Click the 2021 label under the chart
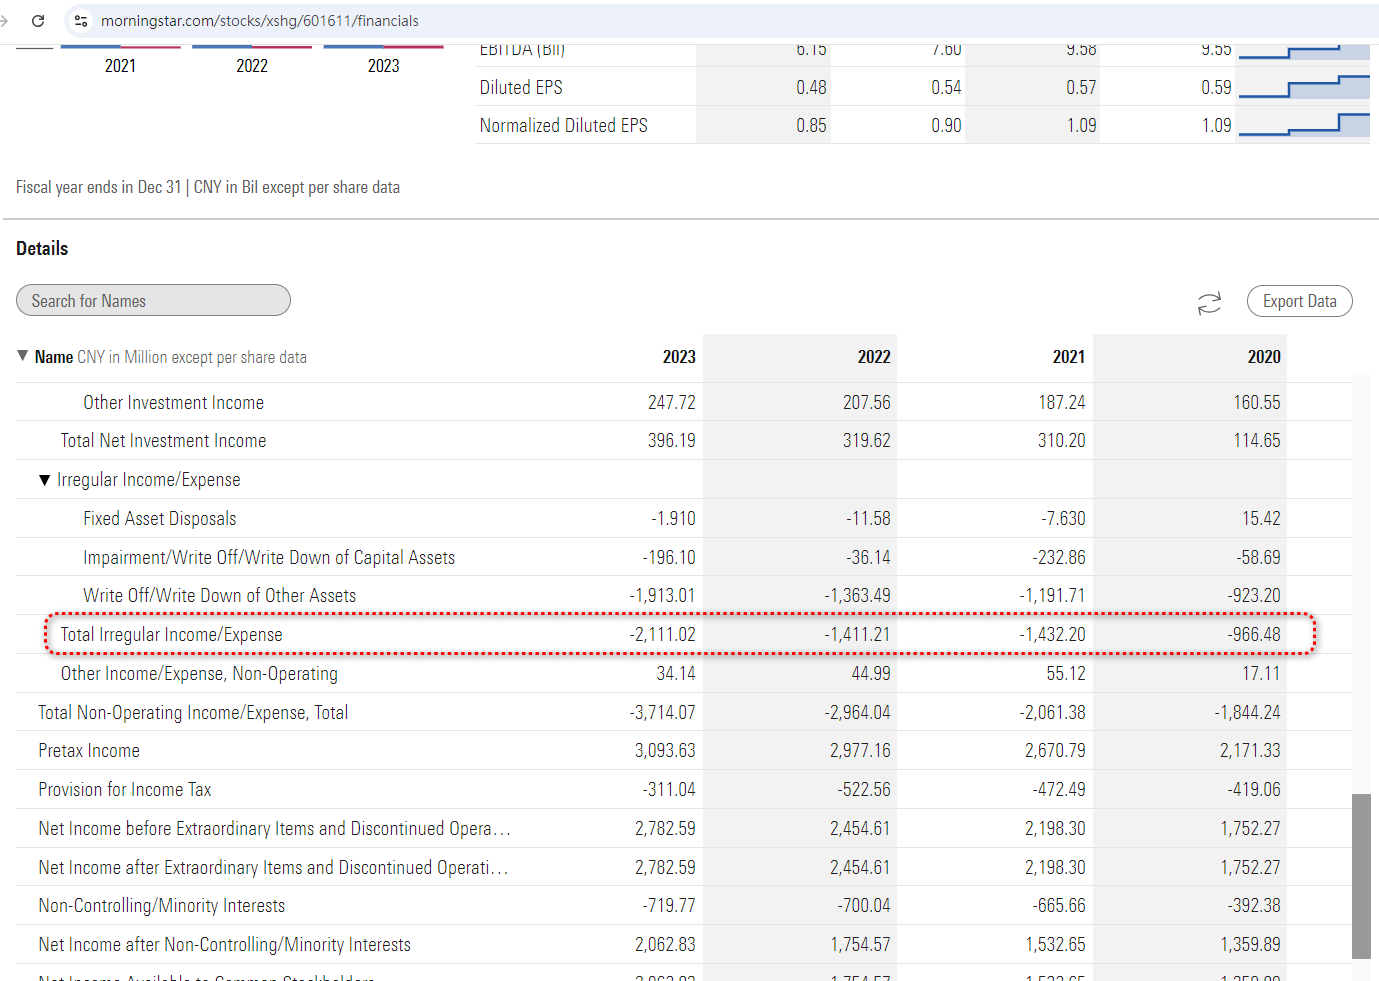 (120, 66)
